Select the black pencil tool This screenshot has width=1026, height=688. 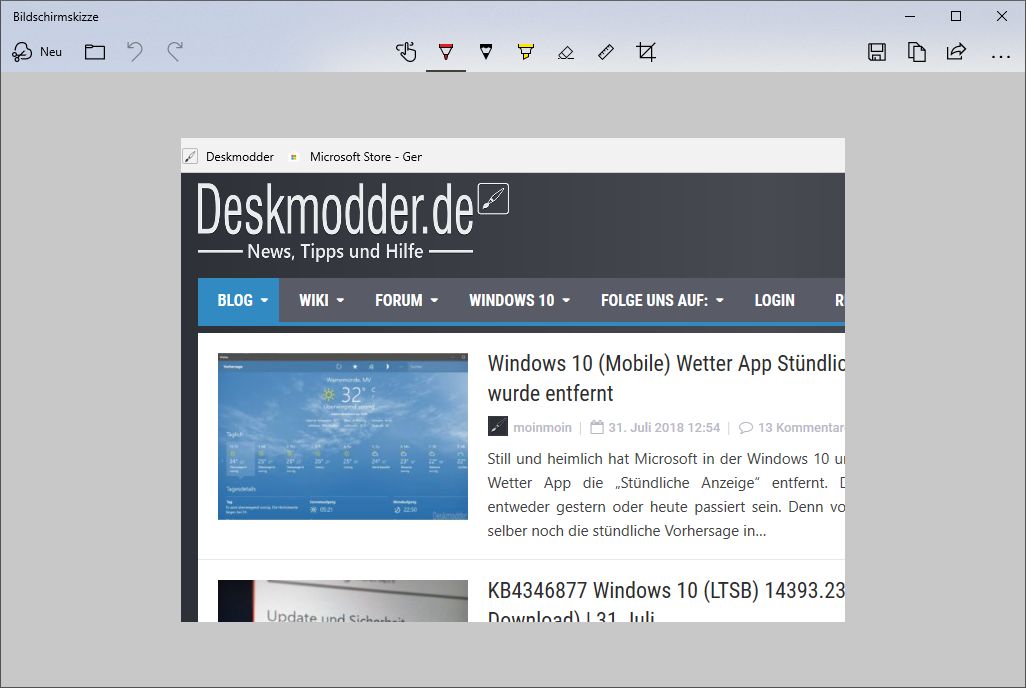point(486,52)
